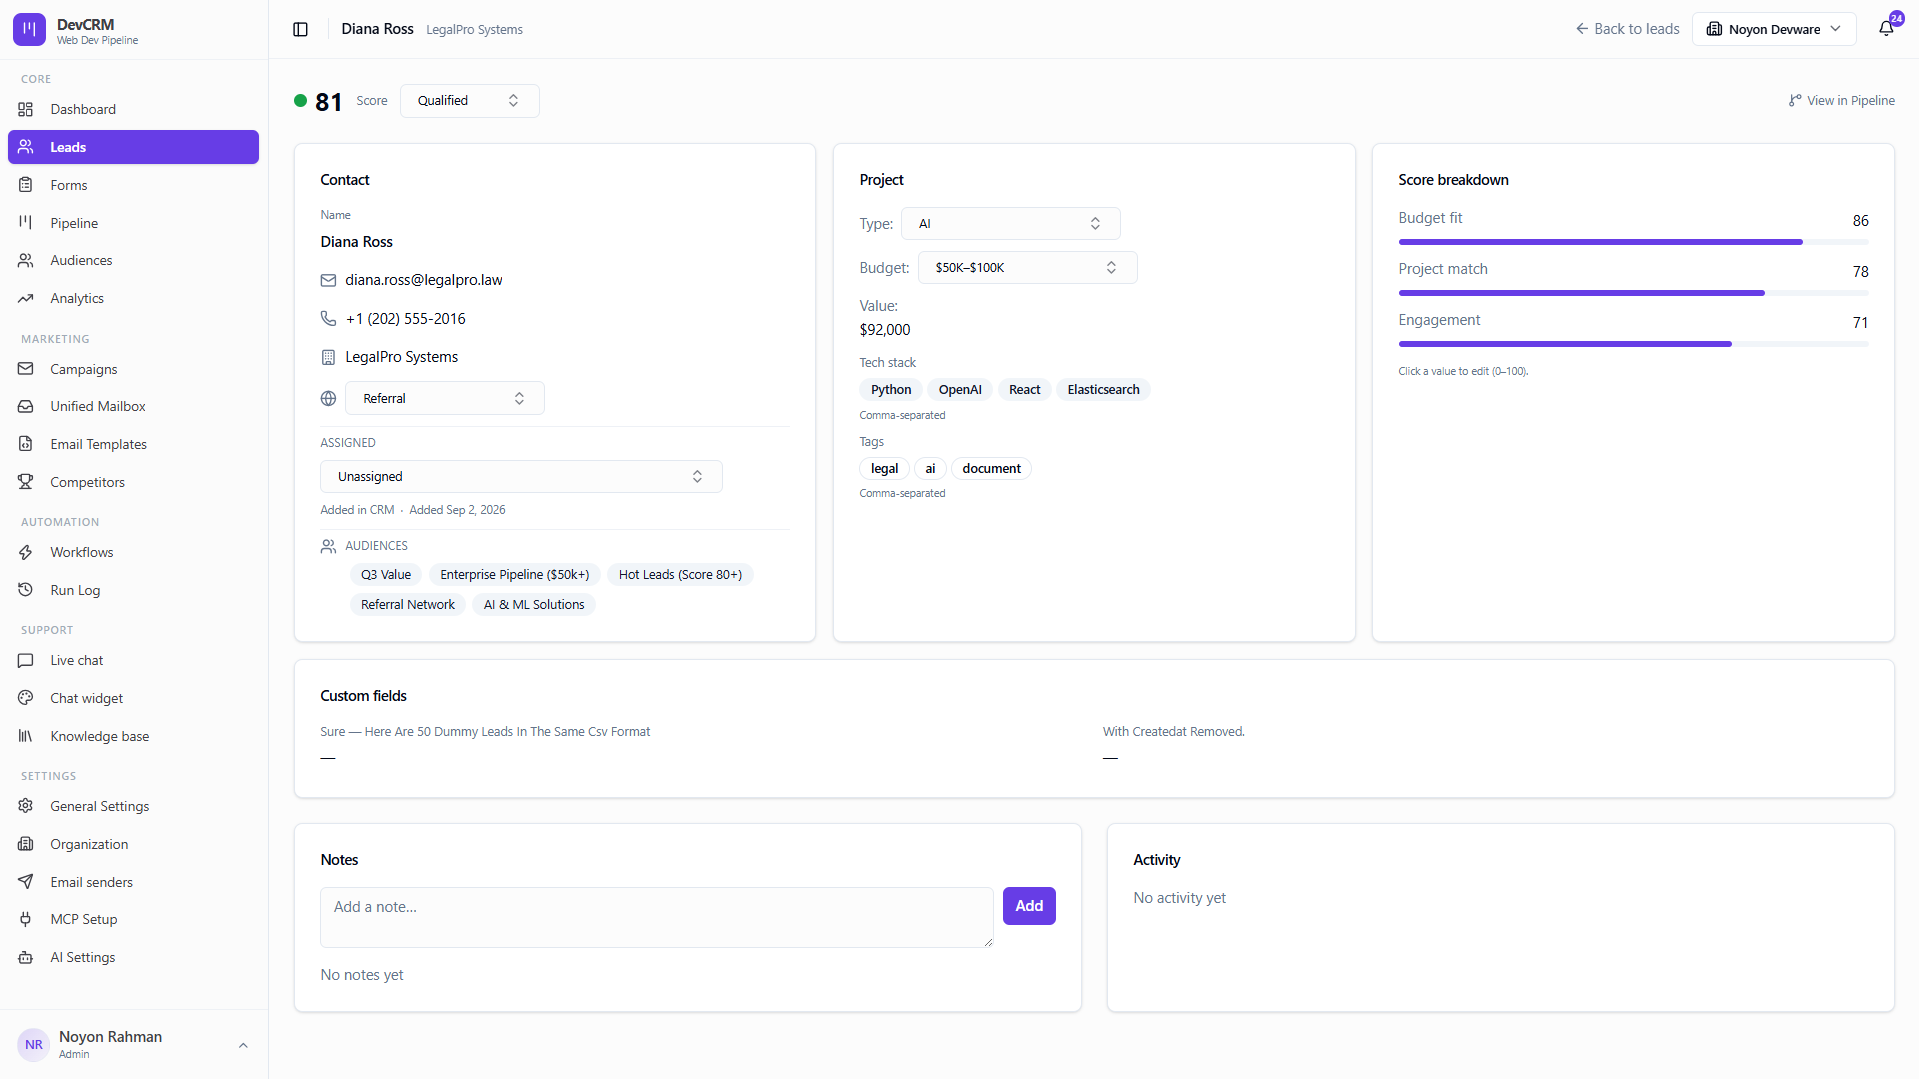The image size is (1919, 1079).
Task: Open Dashboard from the sidebar
Action: (133, 109)
